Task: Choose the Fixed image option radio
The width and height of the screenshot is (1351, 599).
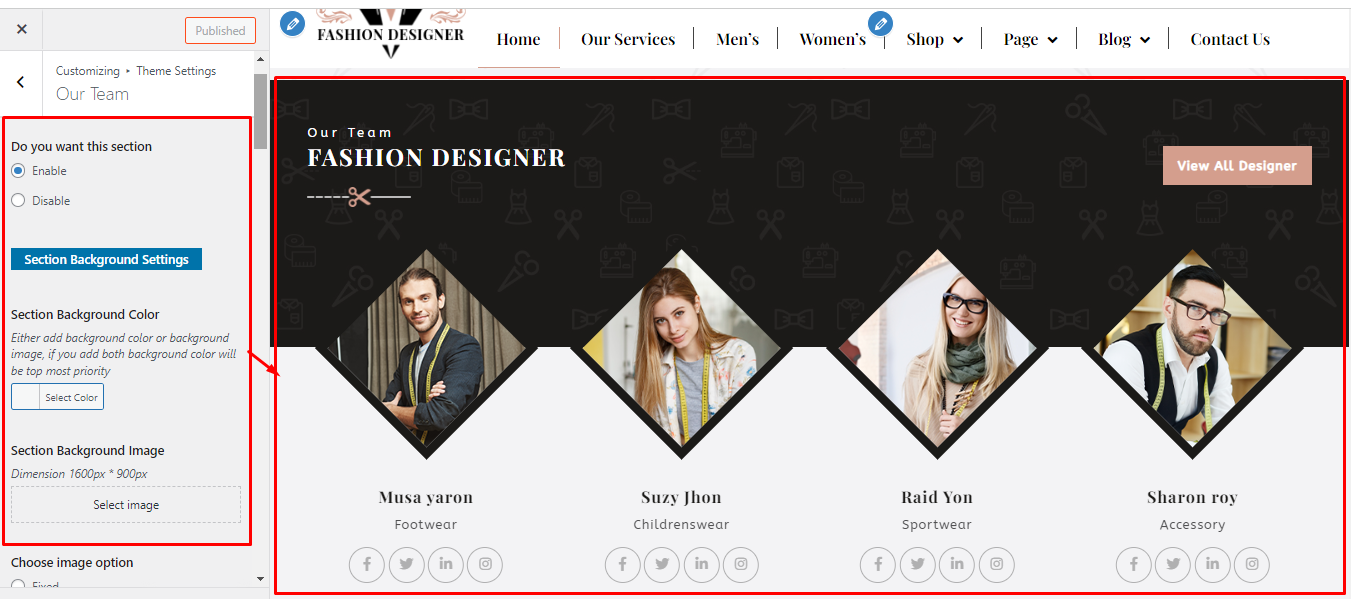Action: 18,586
